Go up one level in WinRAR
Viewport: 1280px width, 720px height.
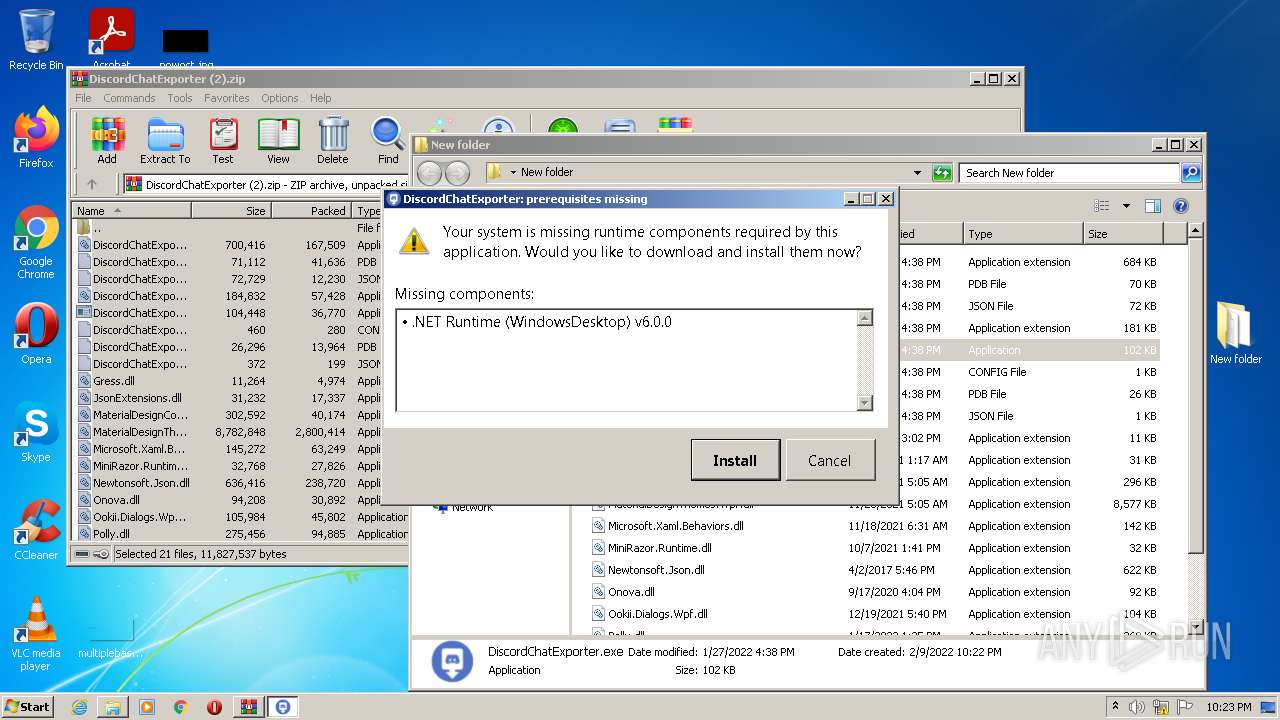click(92, 184)
